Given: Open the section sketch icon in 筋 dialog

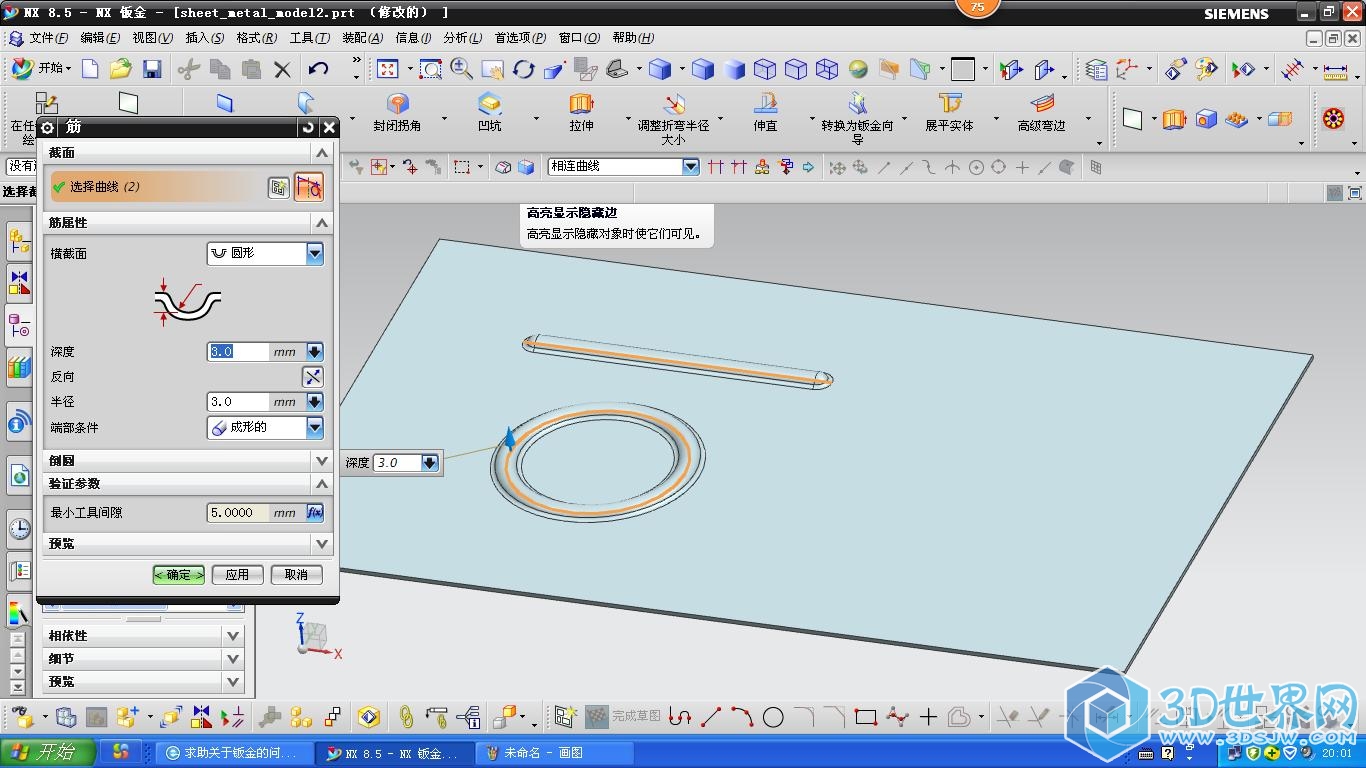Looking at the screenshot, I should (x=279, y=187).
